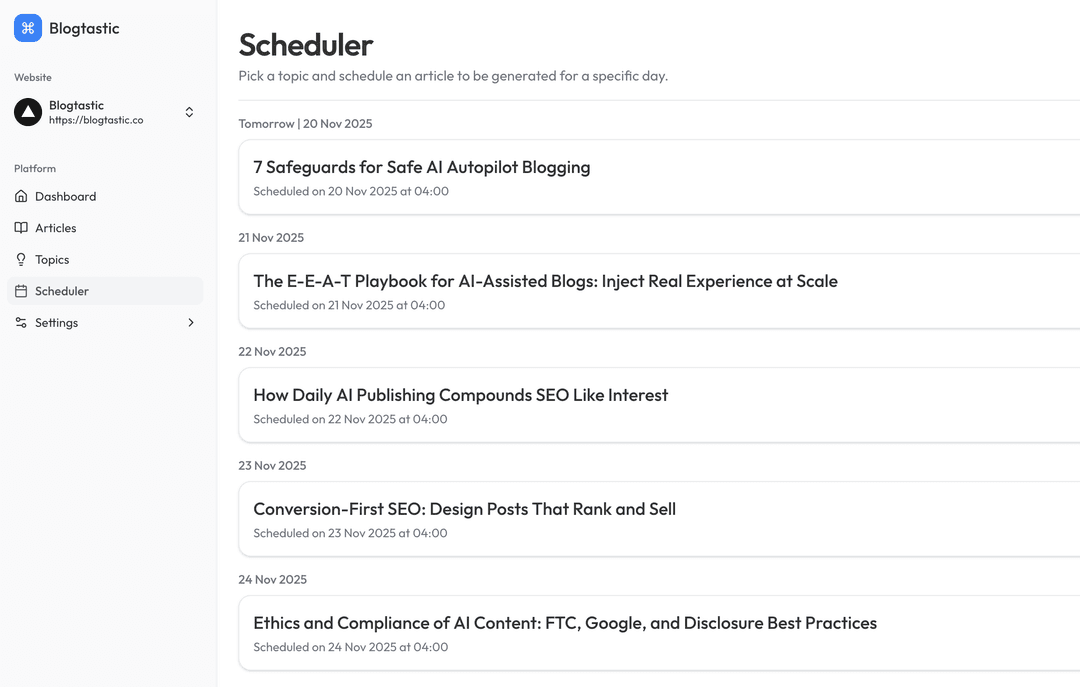The width and height of the screenshot is (1080, 687).
Task: Select the Topics lightbulb icon
Action: (x=21, y=259)
